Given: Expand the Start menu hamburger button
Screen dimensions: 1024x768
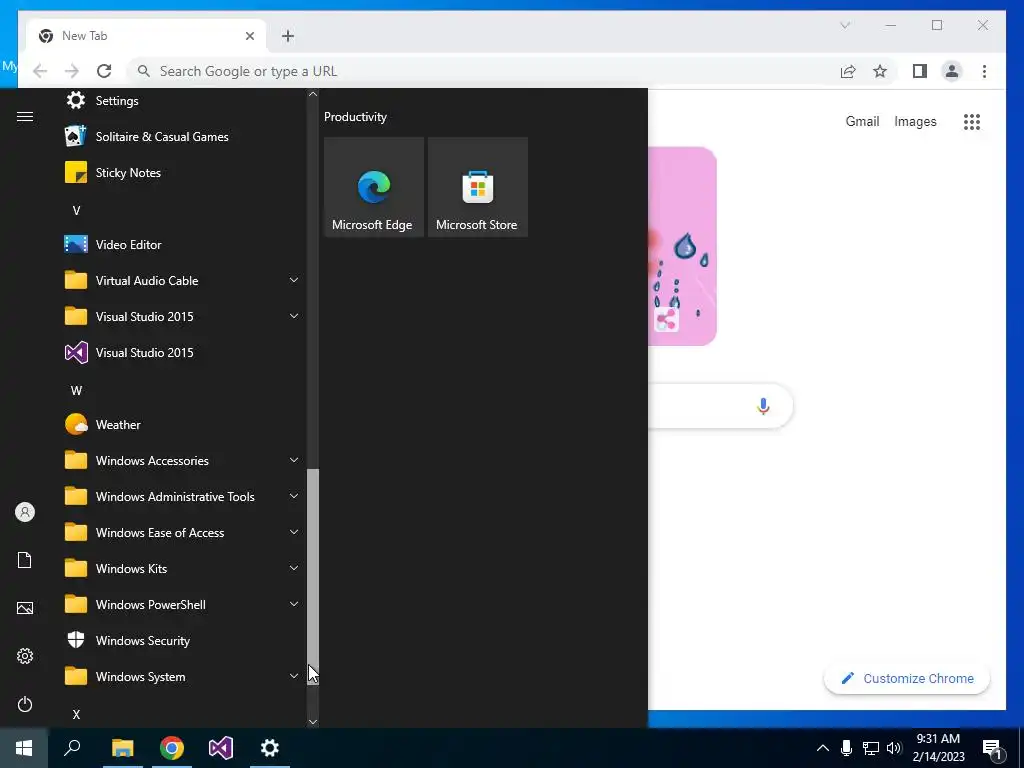Looking at the screenshot, I should pos(25,116).
